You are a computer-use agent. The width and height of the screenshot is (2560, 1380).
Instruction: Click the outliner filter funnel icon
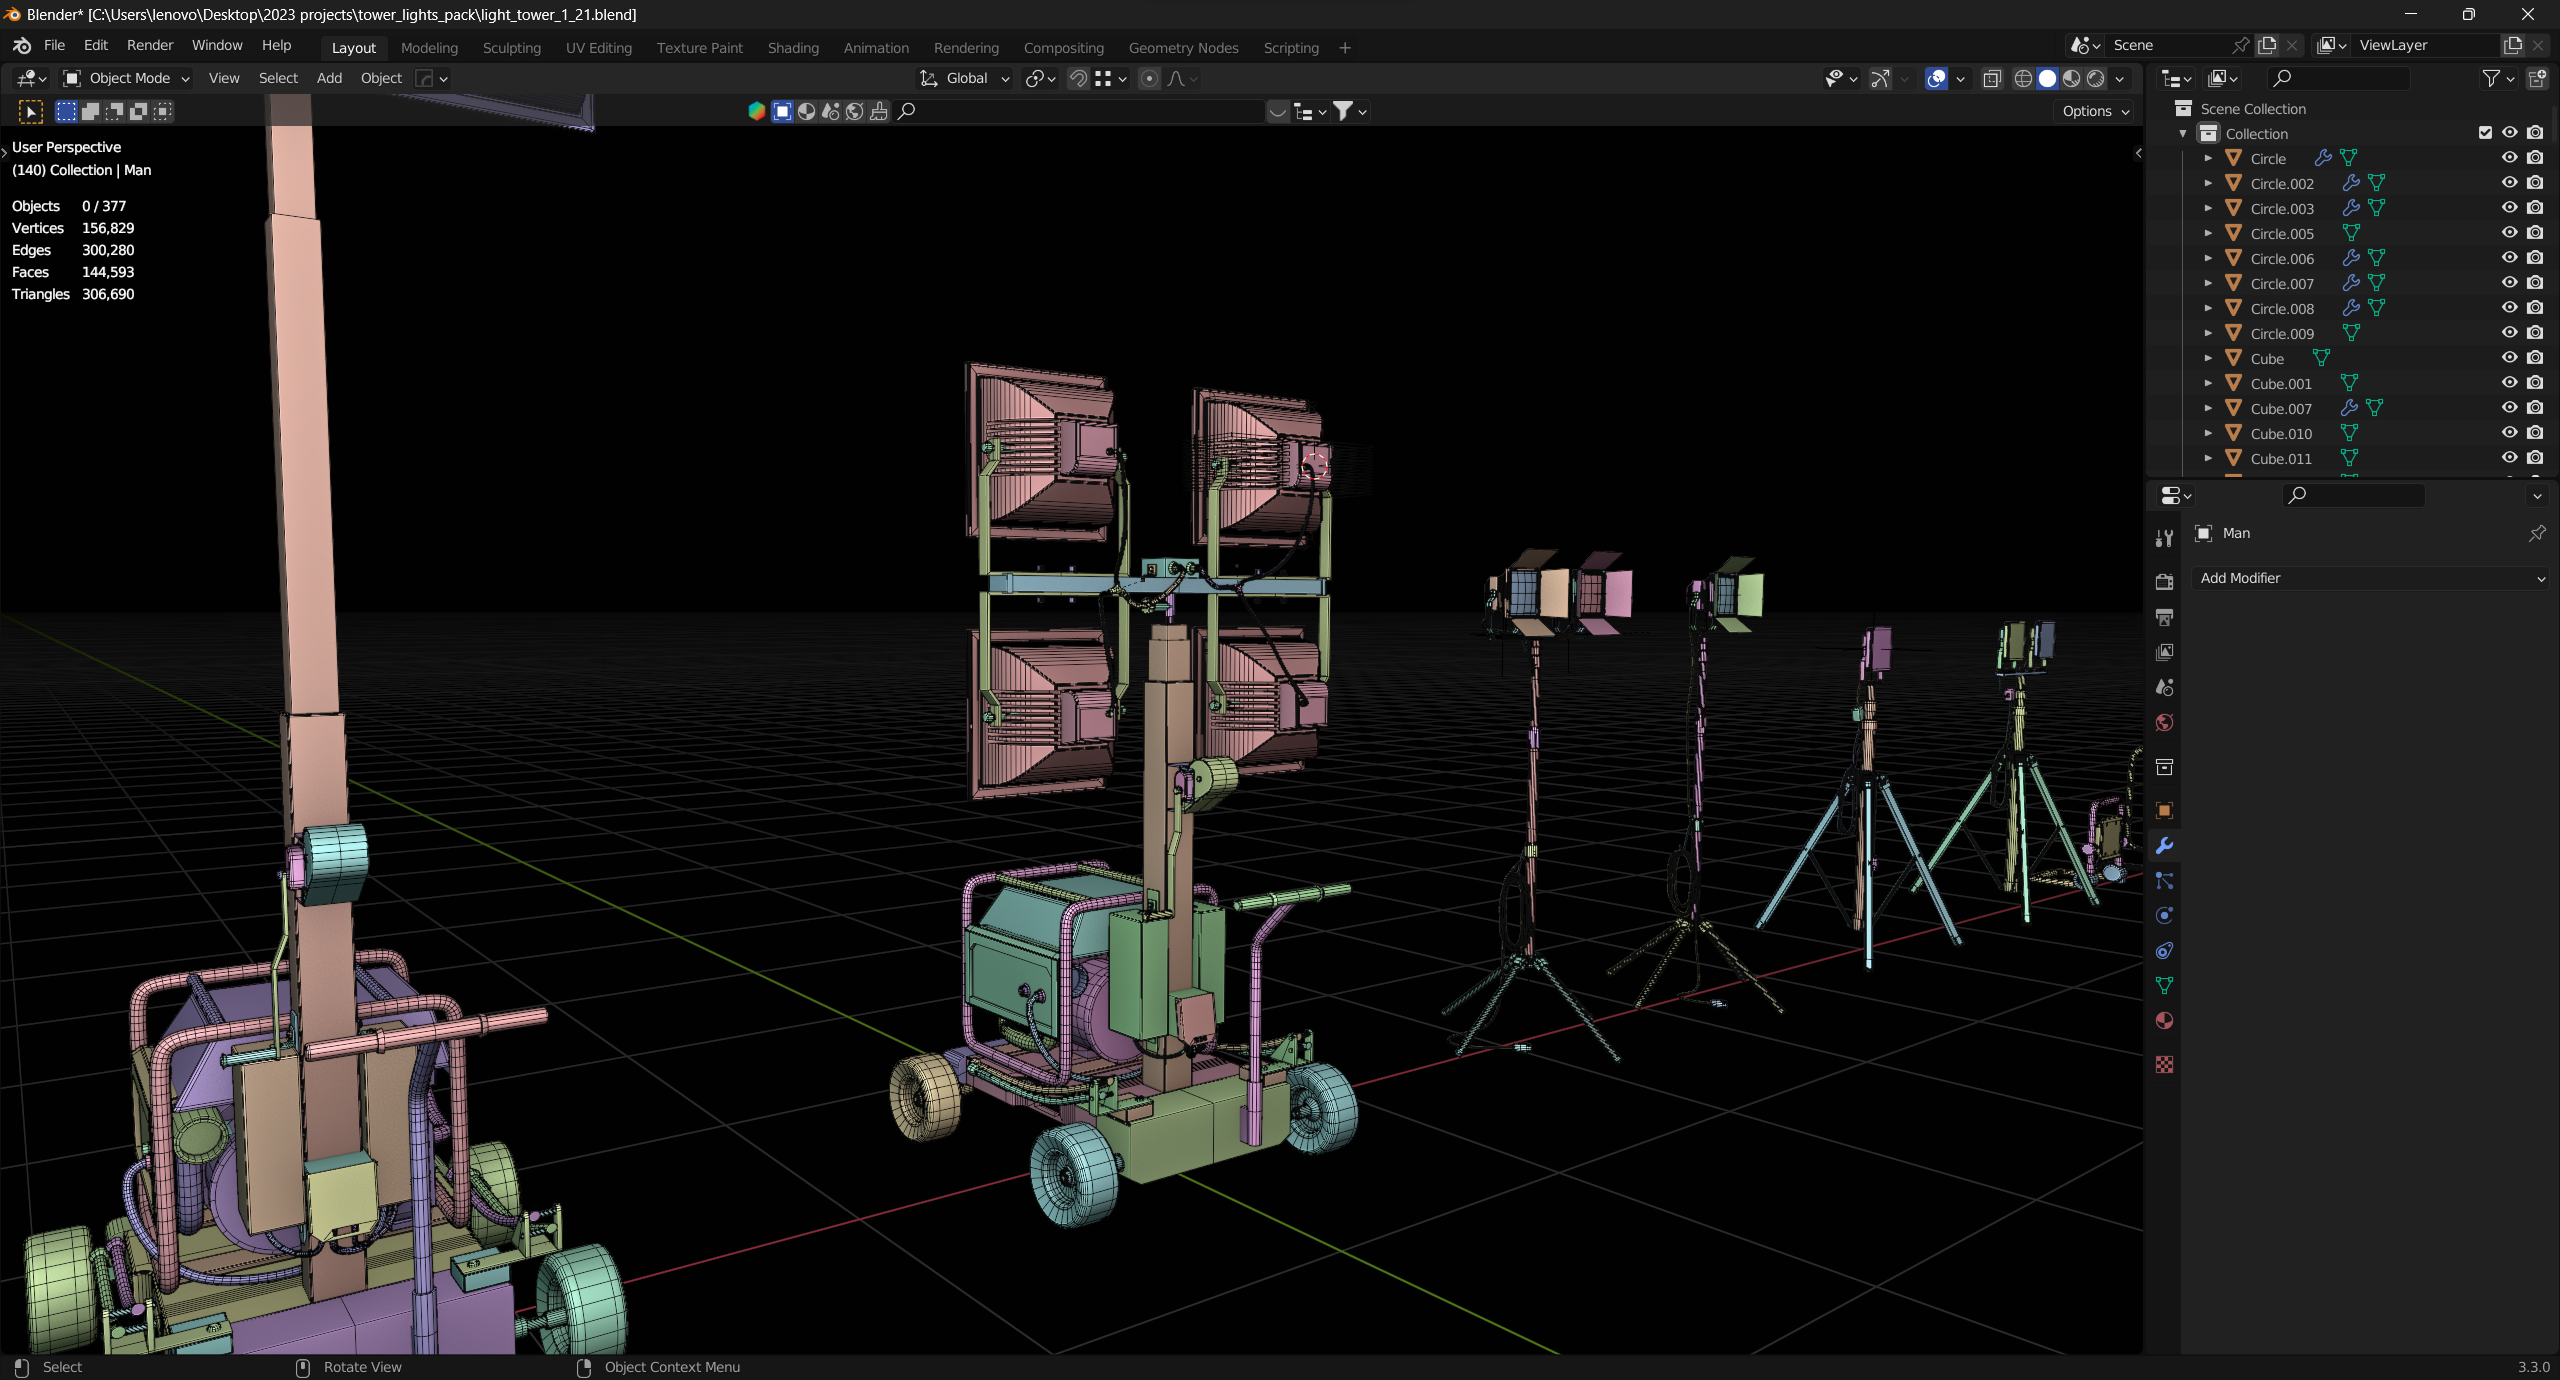(x=2491, y=78)
